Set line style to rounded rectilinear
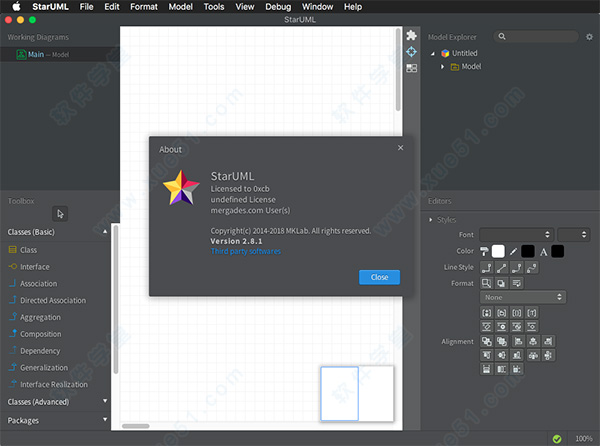Viewport: 600px width, 446px height. 517,268
